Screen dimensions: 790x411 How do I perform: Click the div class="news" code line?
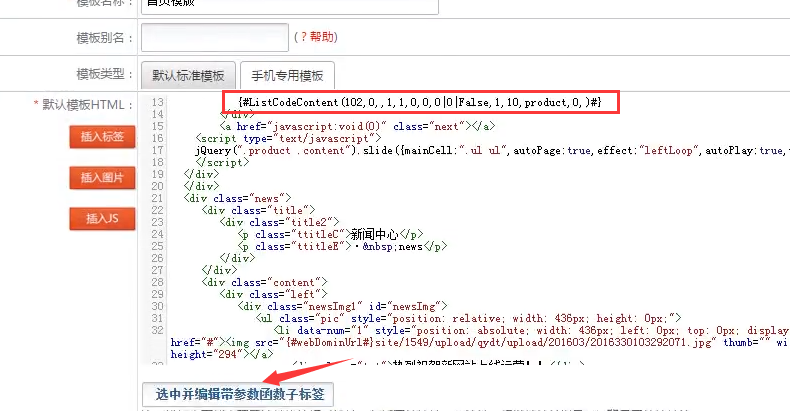234,198
